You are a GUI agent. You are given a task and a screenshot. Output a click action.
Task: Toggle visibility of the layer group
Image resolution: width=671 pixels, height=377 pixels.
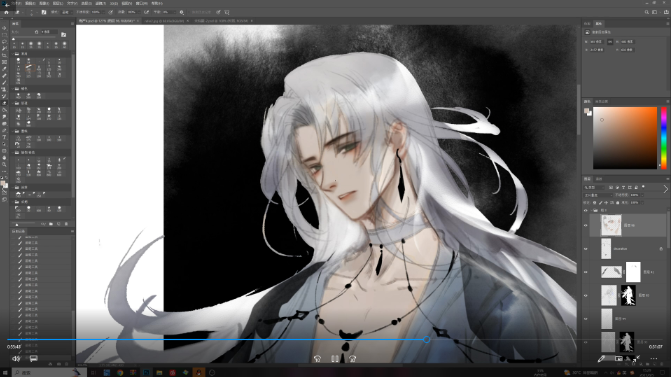pyautogui.click(x=586, y=211)
